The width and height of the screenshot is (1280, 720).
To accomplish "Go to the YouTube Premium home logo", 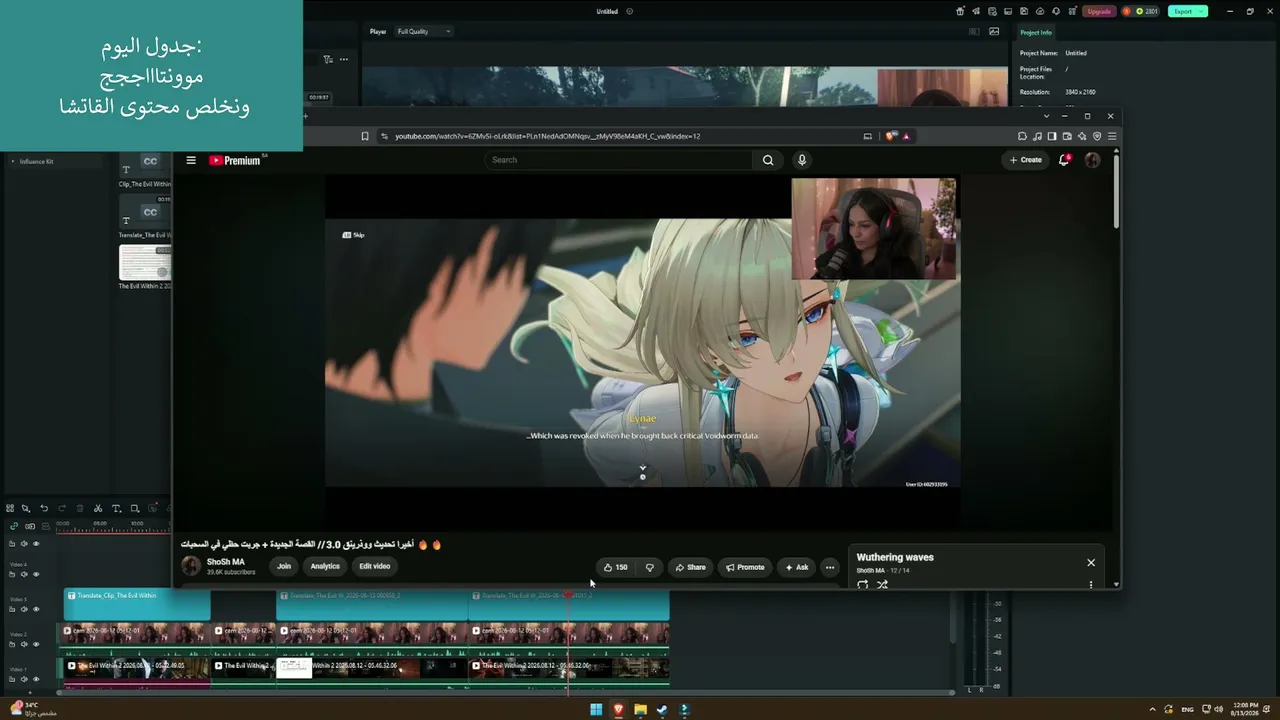I will [x=235, y=160].
